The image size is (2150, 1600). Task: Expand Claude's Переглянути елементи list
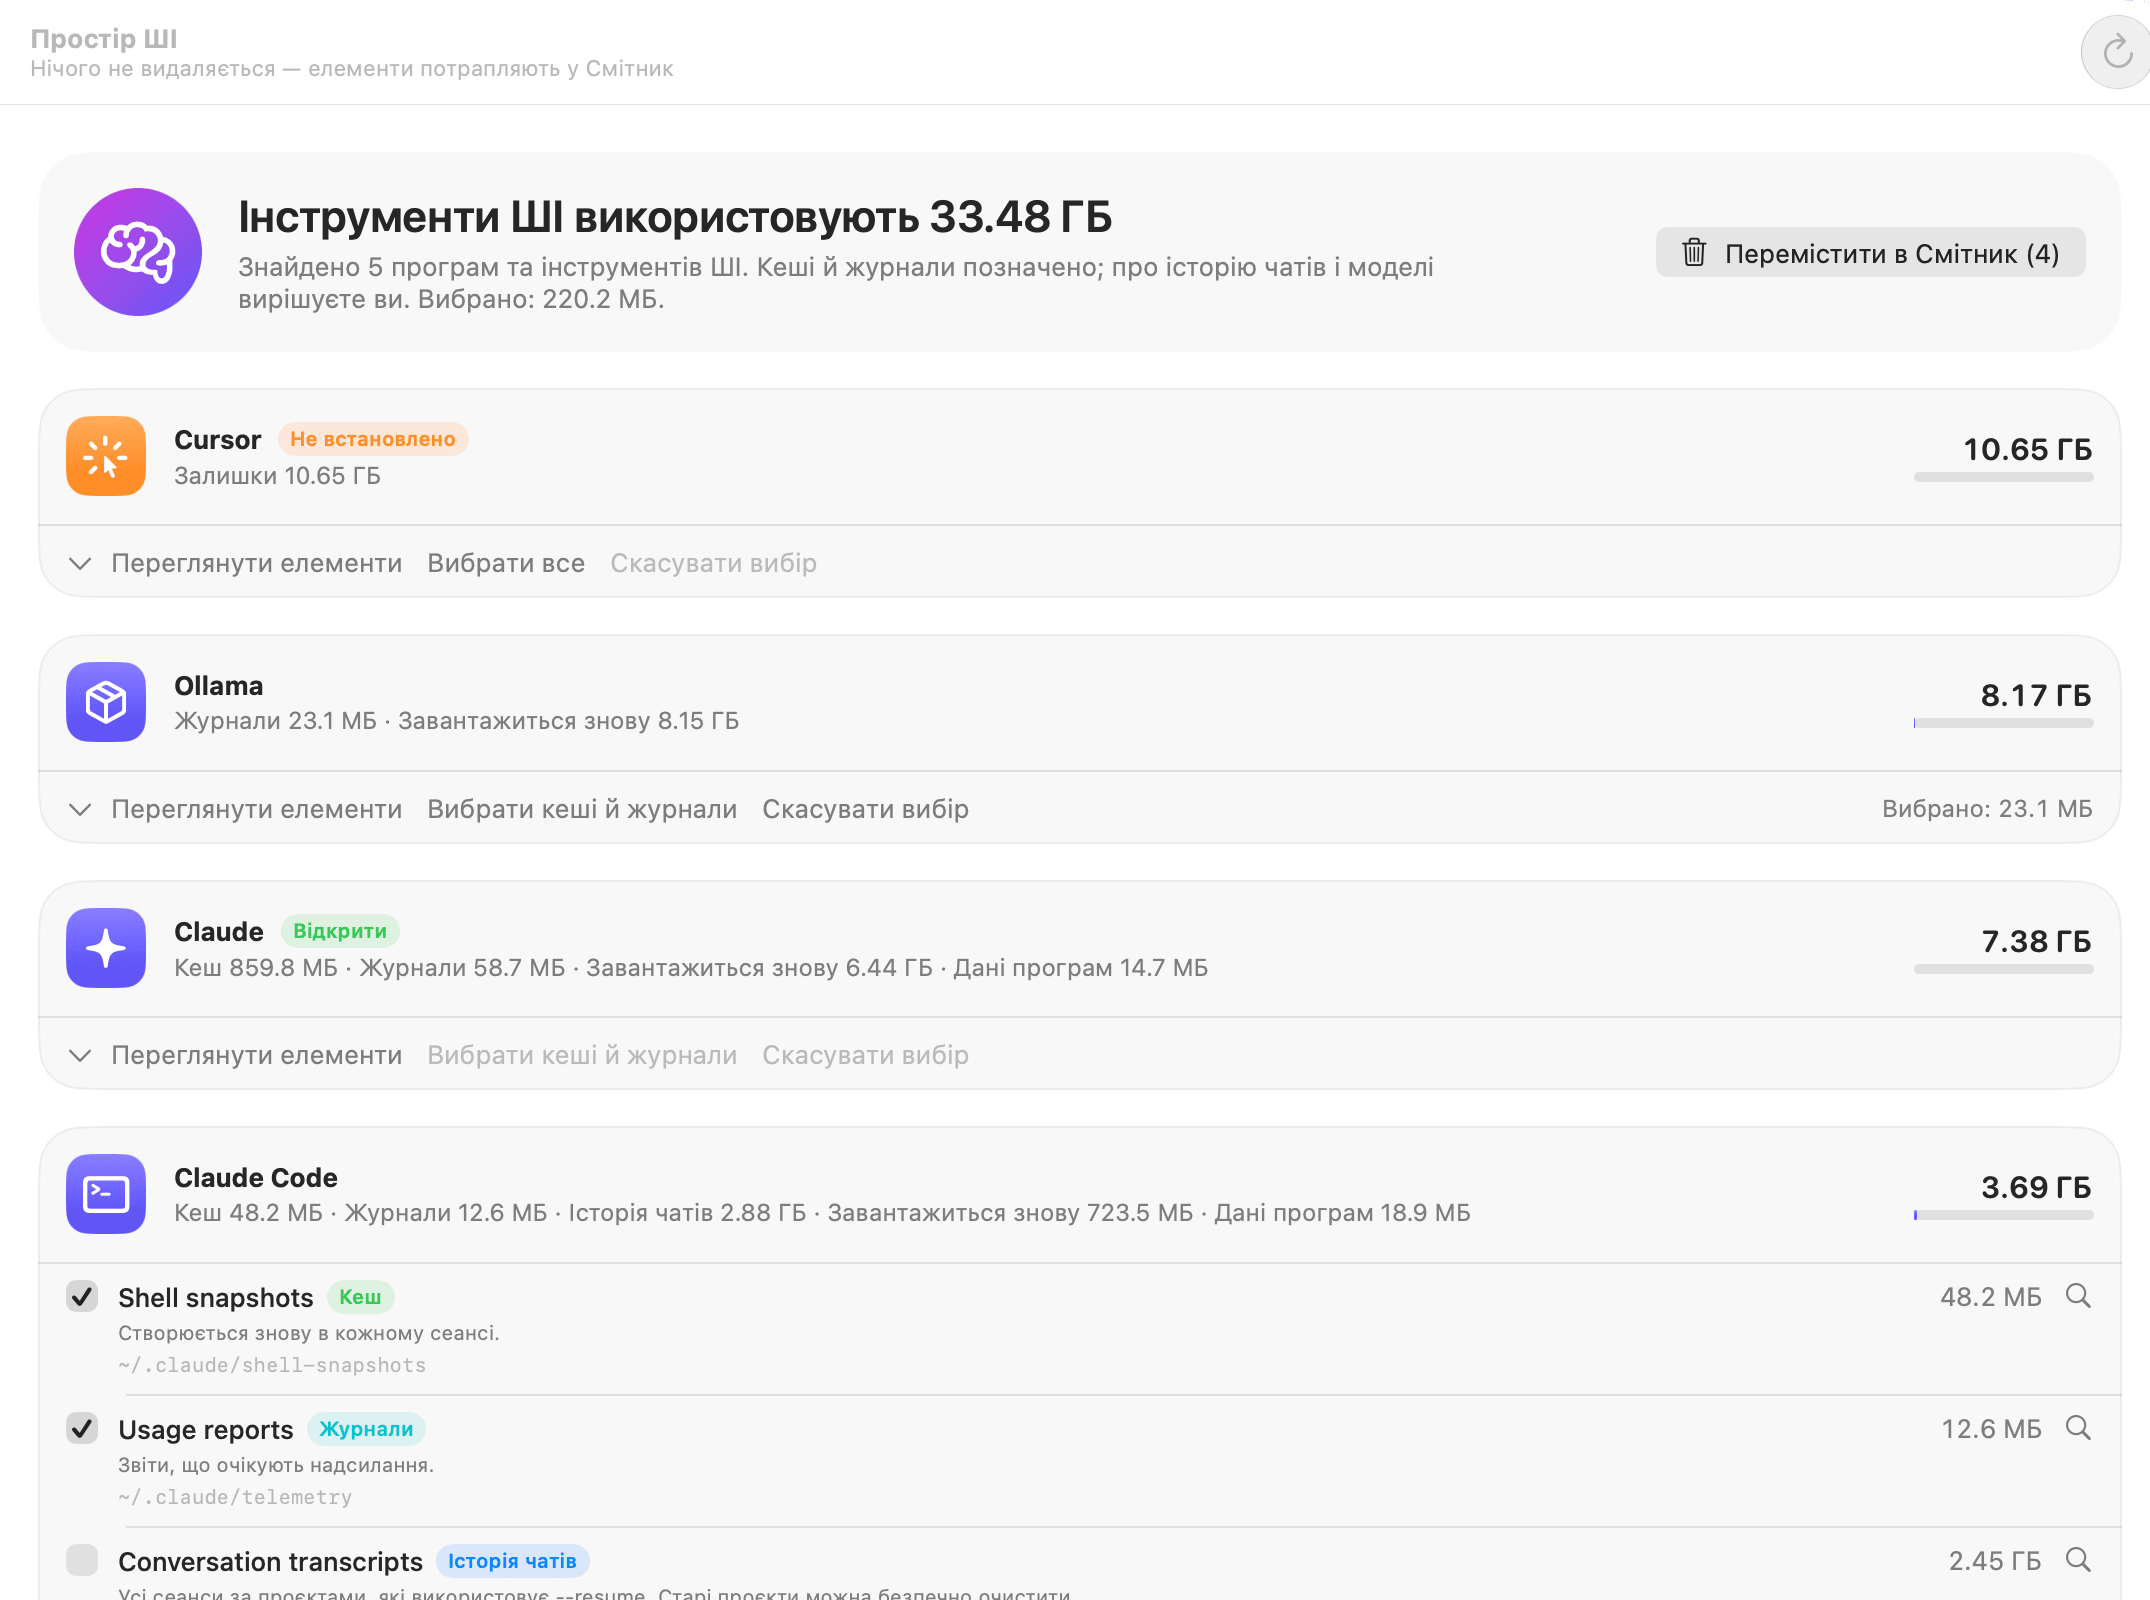(236, 1055)
